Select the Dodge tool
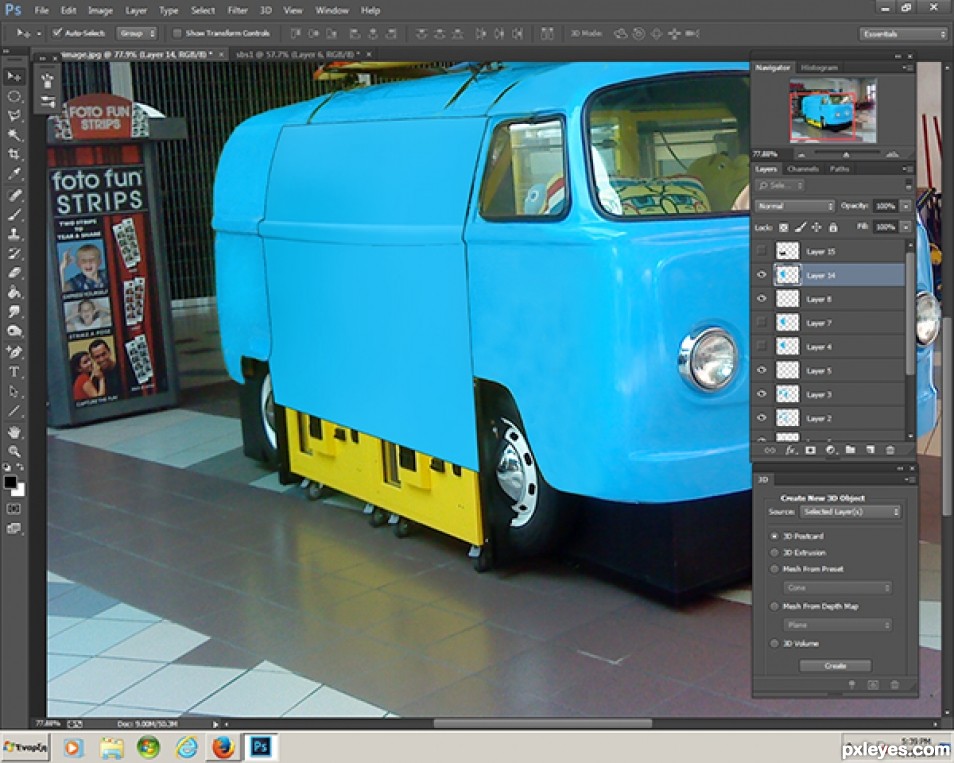This screenshot has width=954, height=763. click(13, 331)
